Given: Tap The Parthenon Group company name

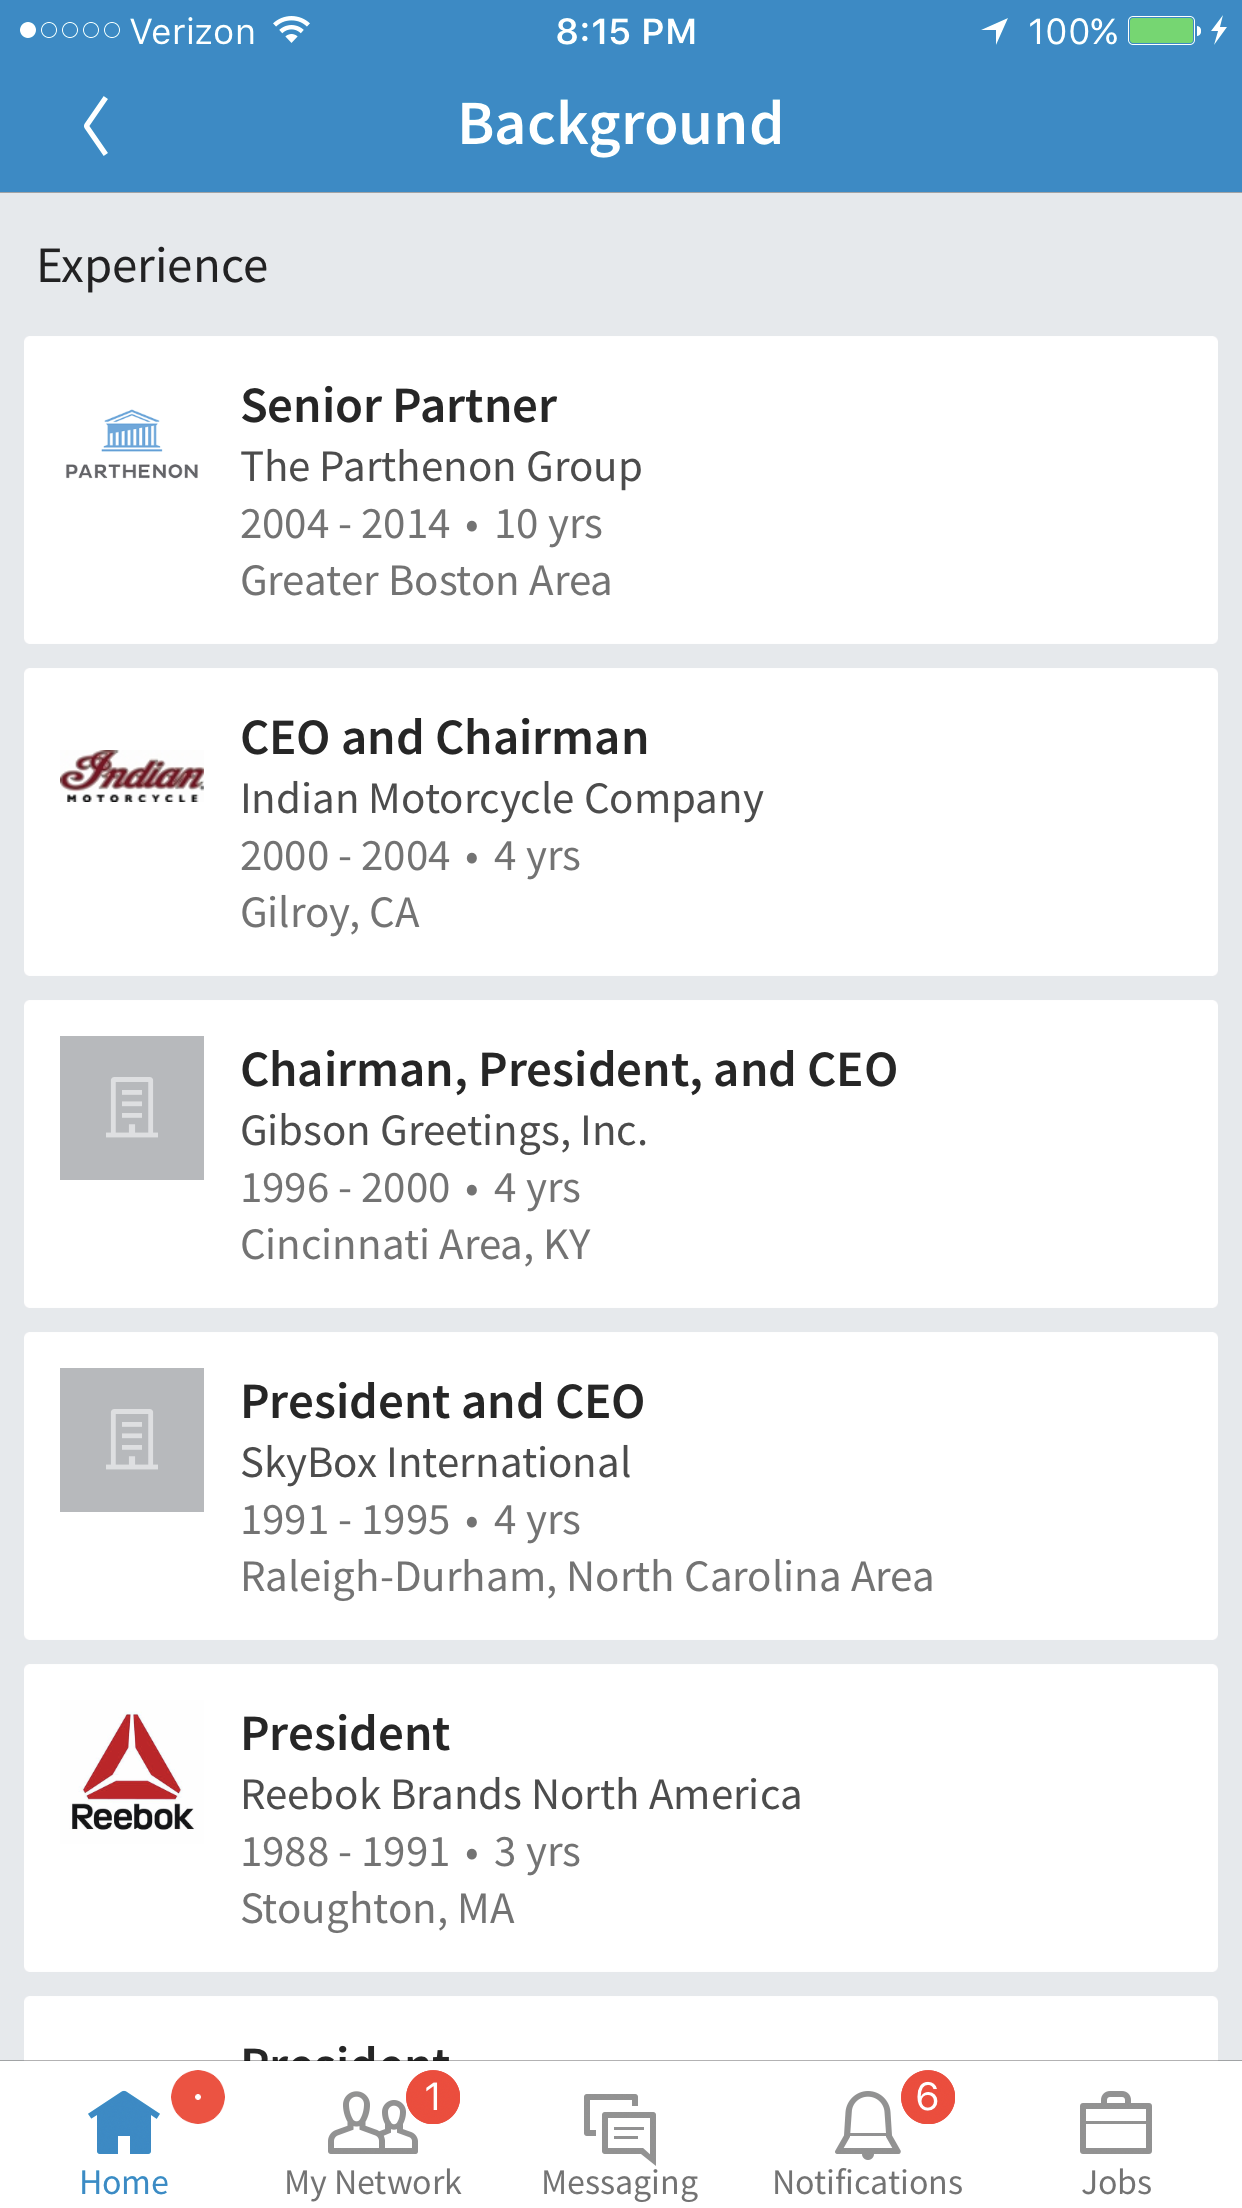Looking at the screenshot, I should pyautogui.click(x=441, y=467).
